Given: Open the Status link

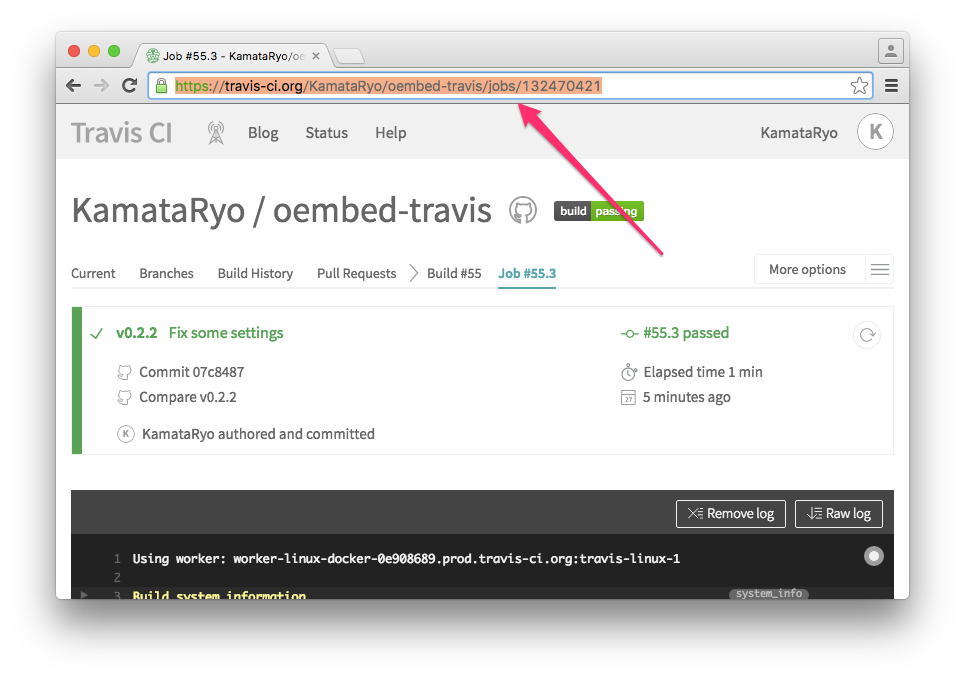Looking at the screenshot, I should [326, 133].
